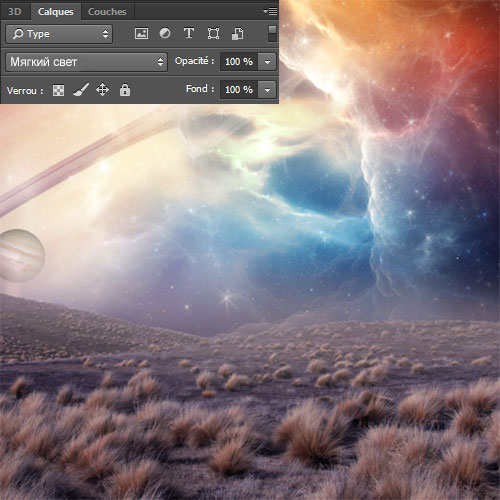Image resolution: width=500 pixels, height=500 pixels.
Task: Lock image pixels brush icon
Action: [81, 90]
